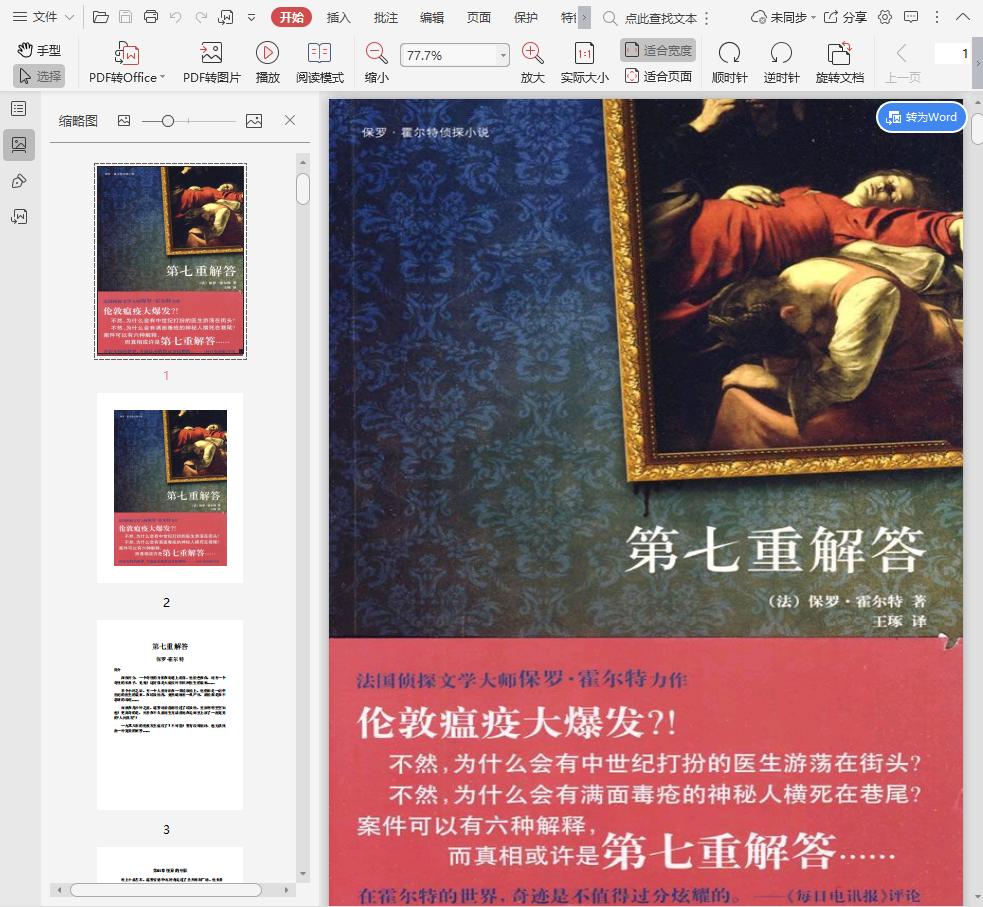Click the 77.7% zoom level field

click(449, 55)
